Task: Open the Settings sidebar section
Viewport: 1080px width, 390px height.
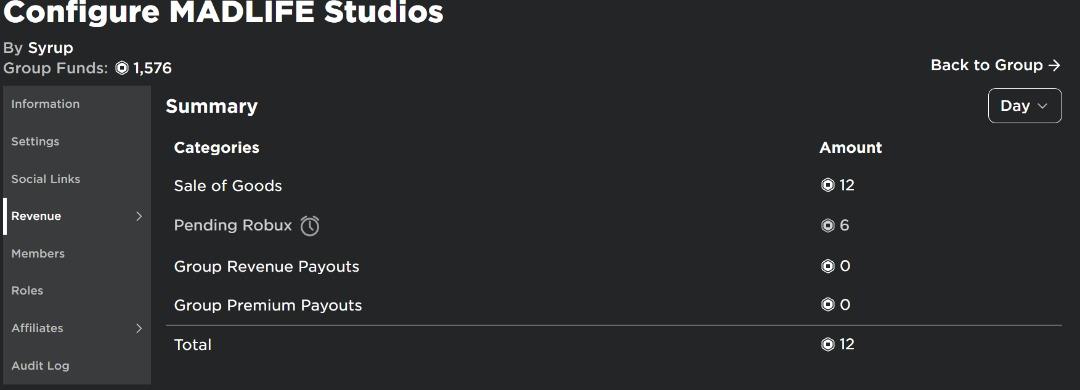Action: pos(77,141)
